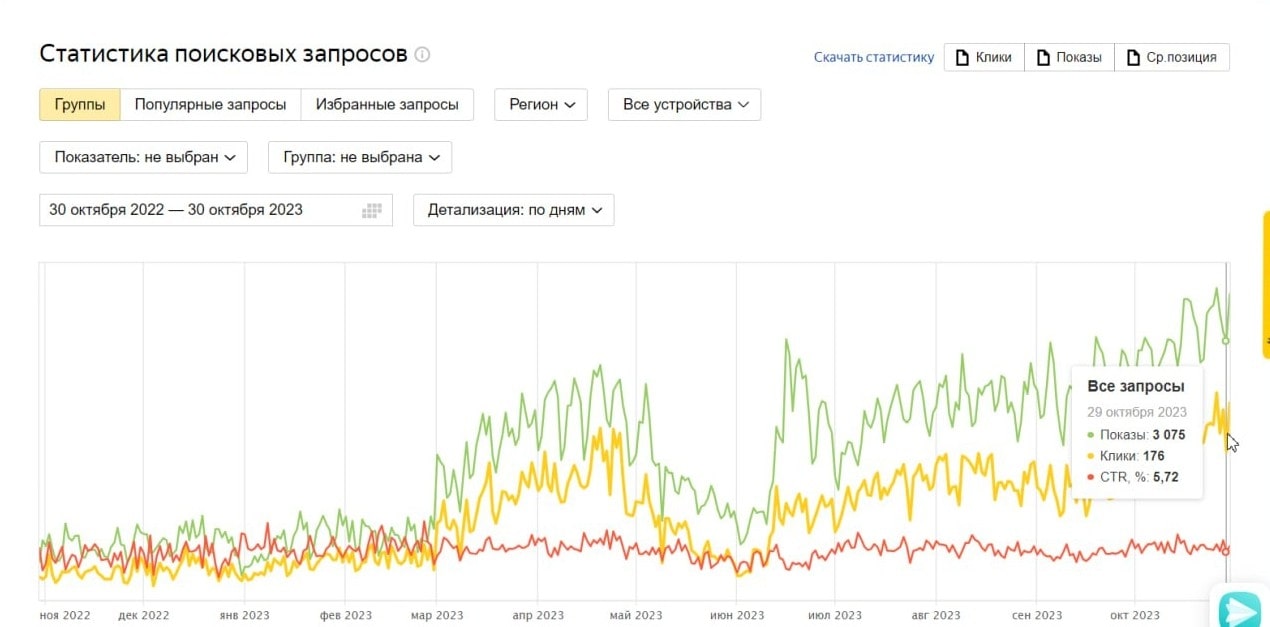Open the Группа: не выбрана dropdown
Image resolution: width=1270 pixels, height=627 pixels.
[360, 157]
